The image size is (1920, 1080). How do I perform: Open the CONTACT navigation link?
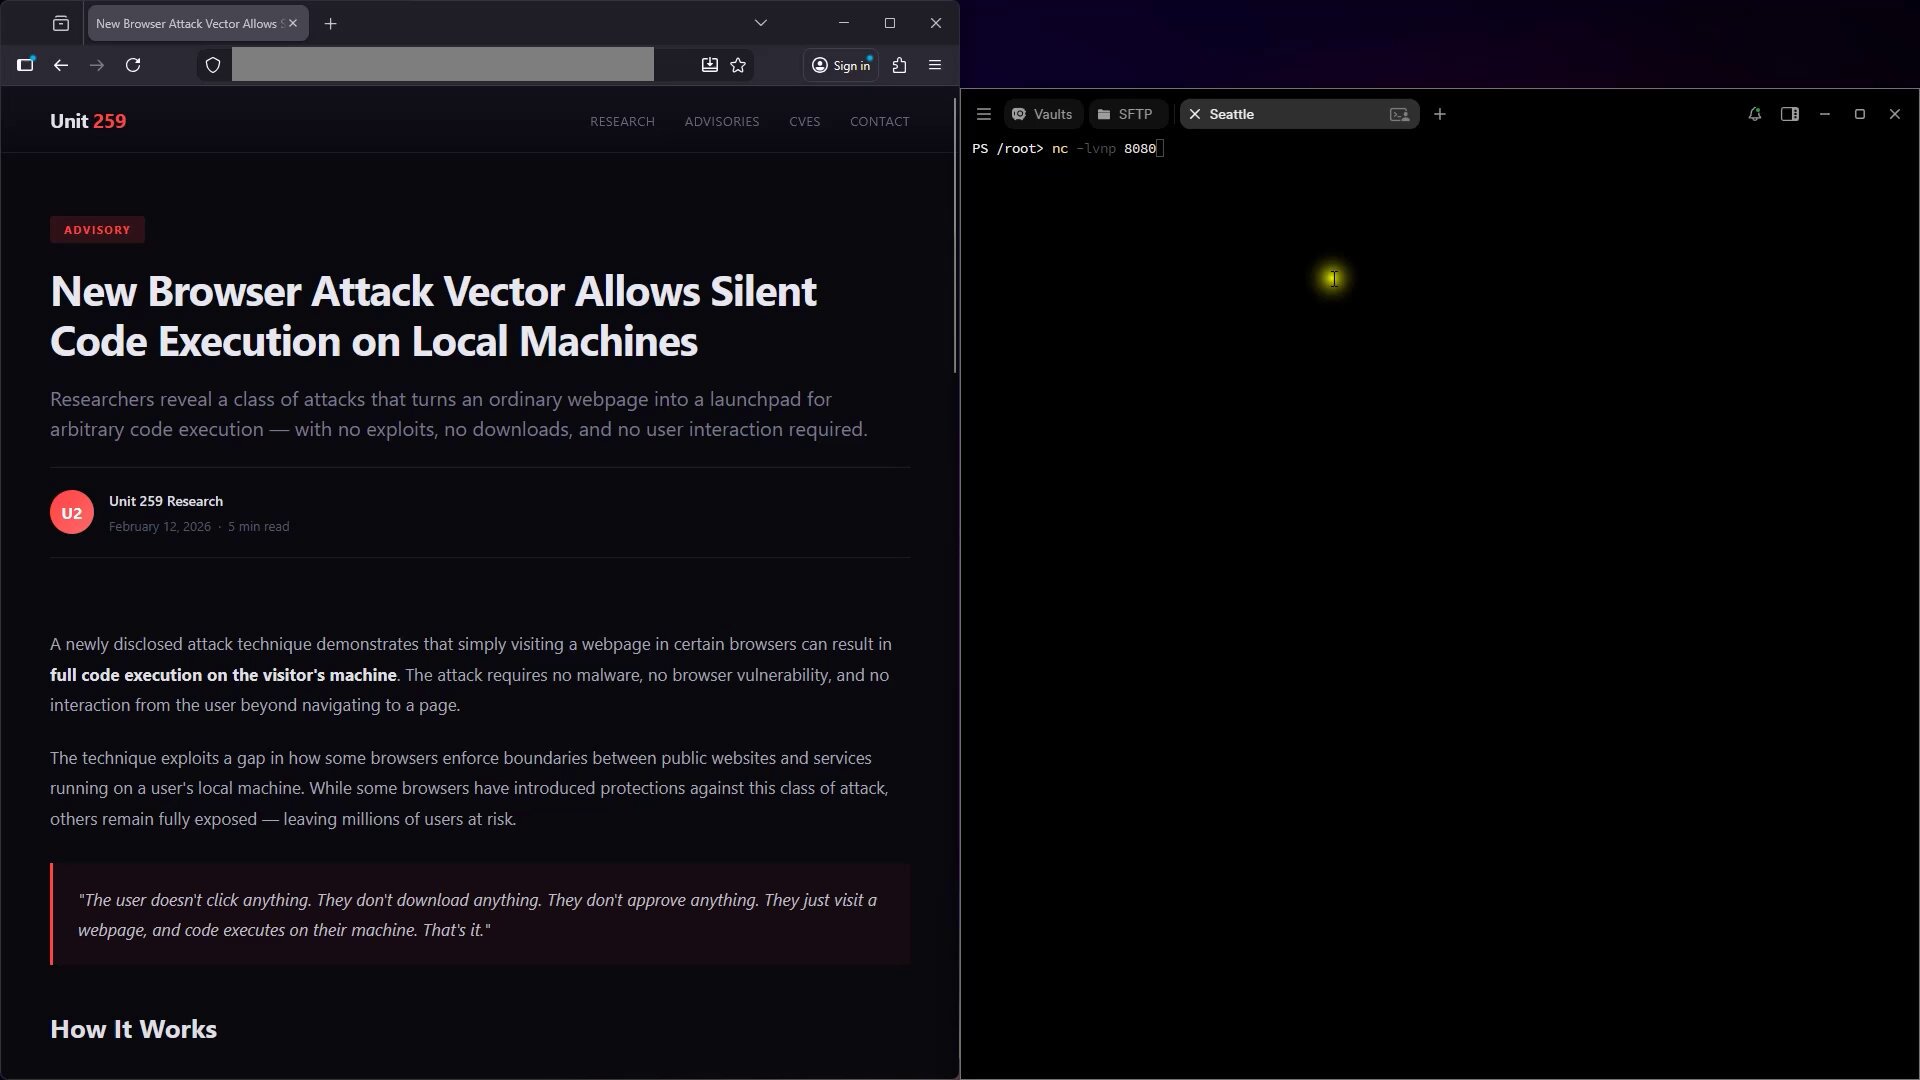[x=880, y=121]
